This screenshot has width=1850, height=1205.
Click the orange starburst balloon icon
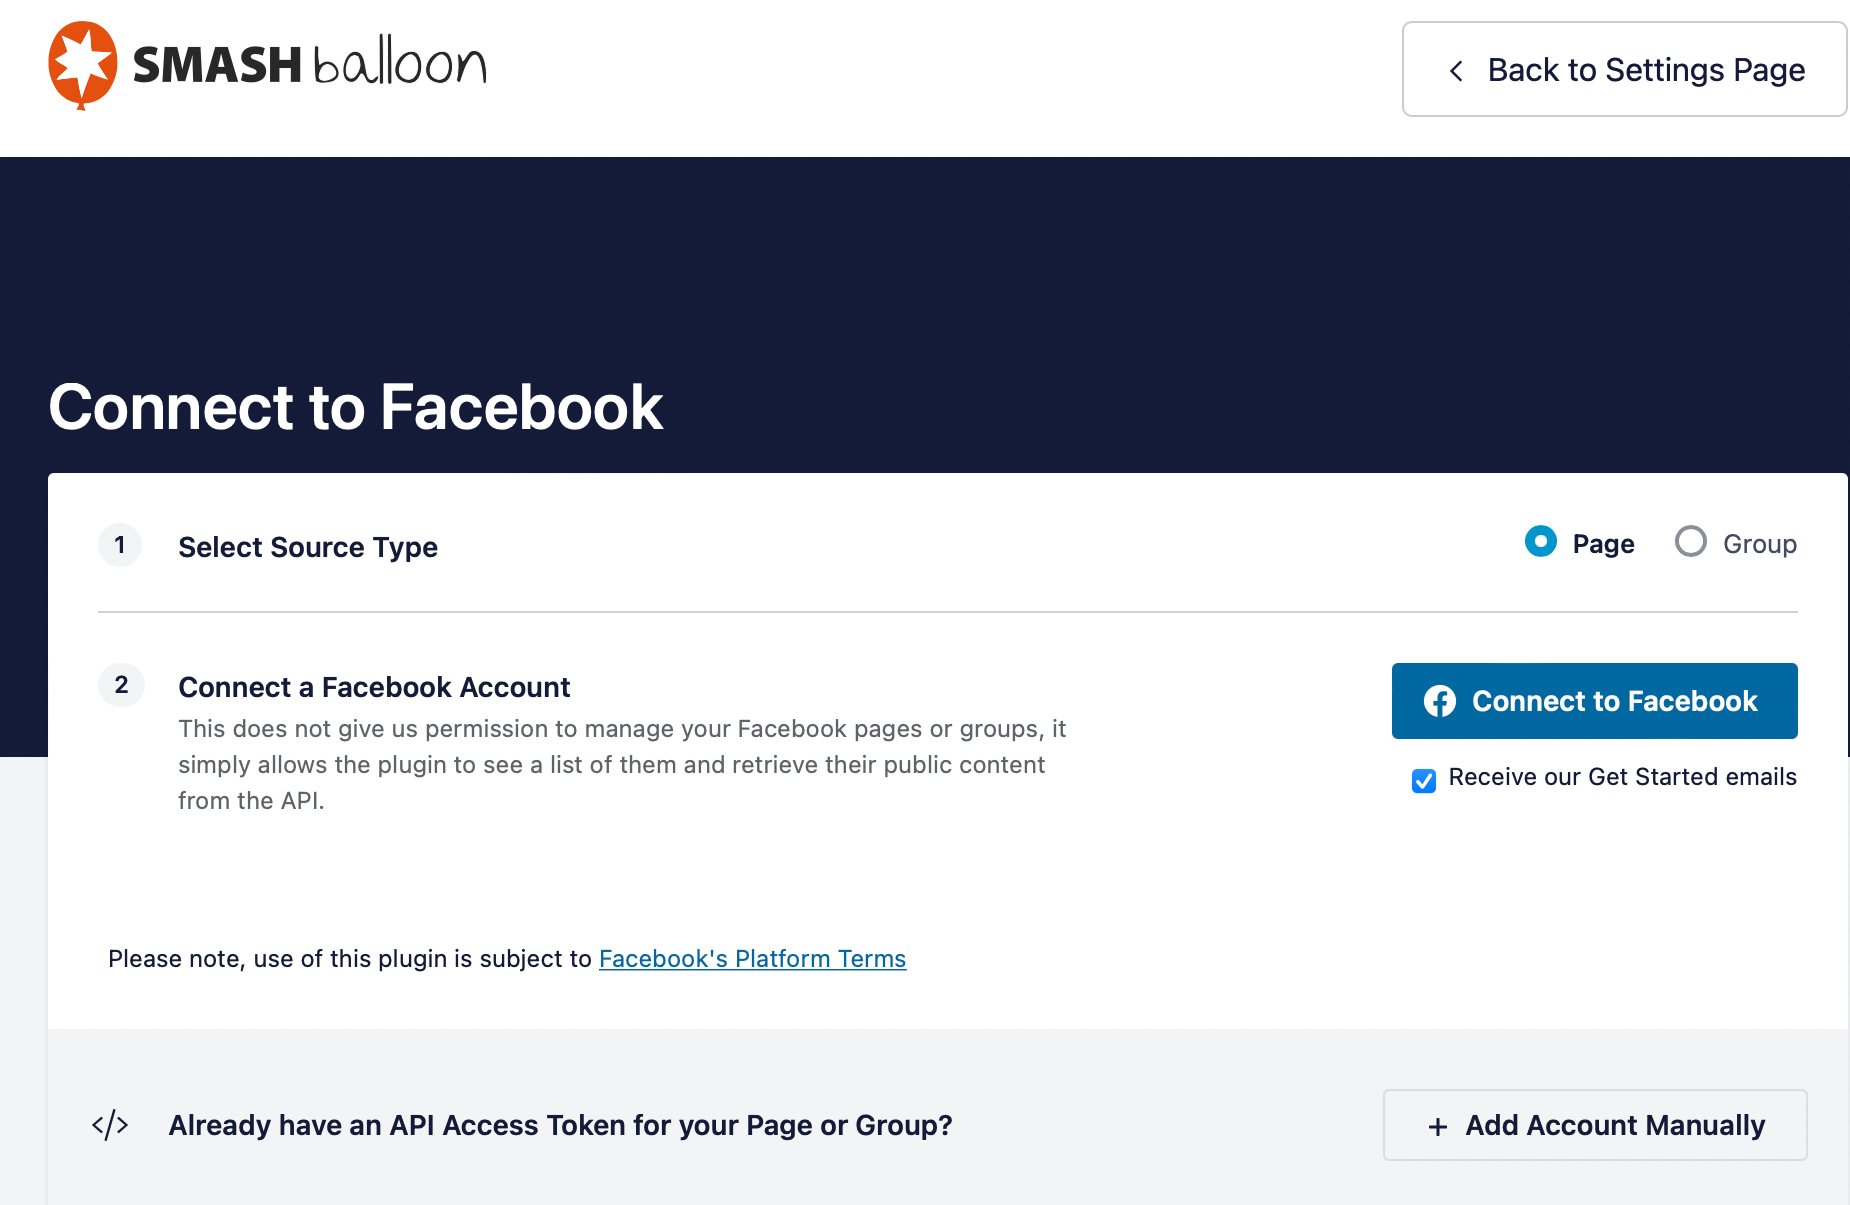[x=80, y=64]
